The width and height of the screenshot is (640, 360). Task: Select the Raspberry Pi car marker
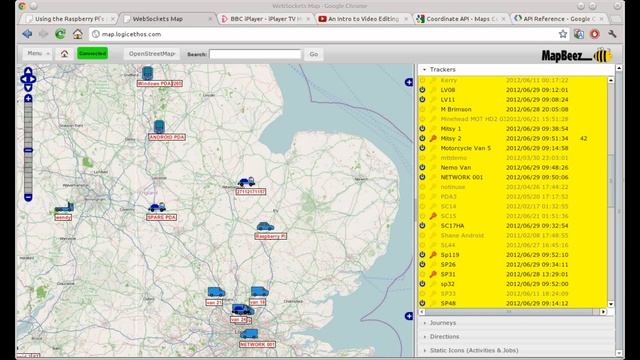265,226
